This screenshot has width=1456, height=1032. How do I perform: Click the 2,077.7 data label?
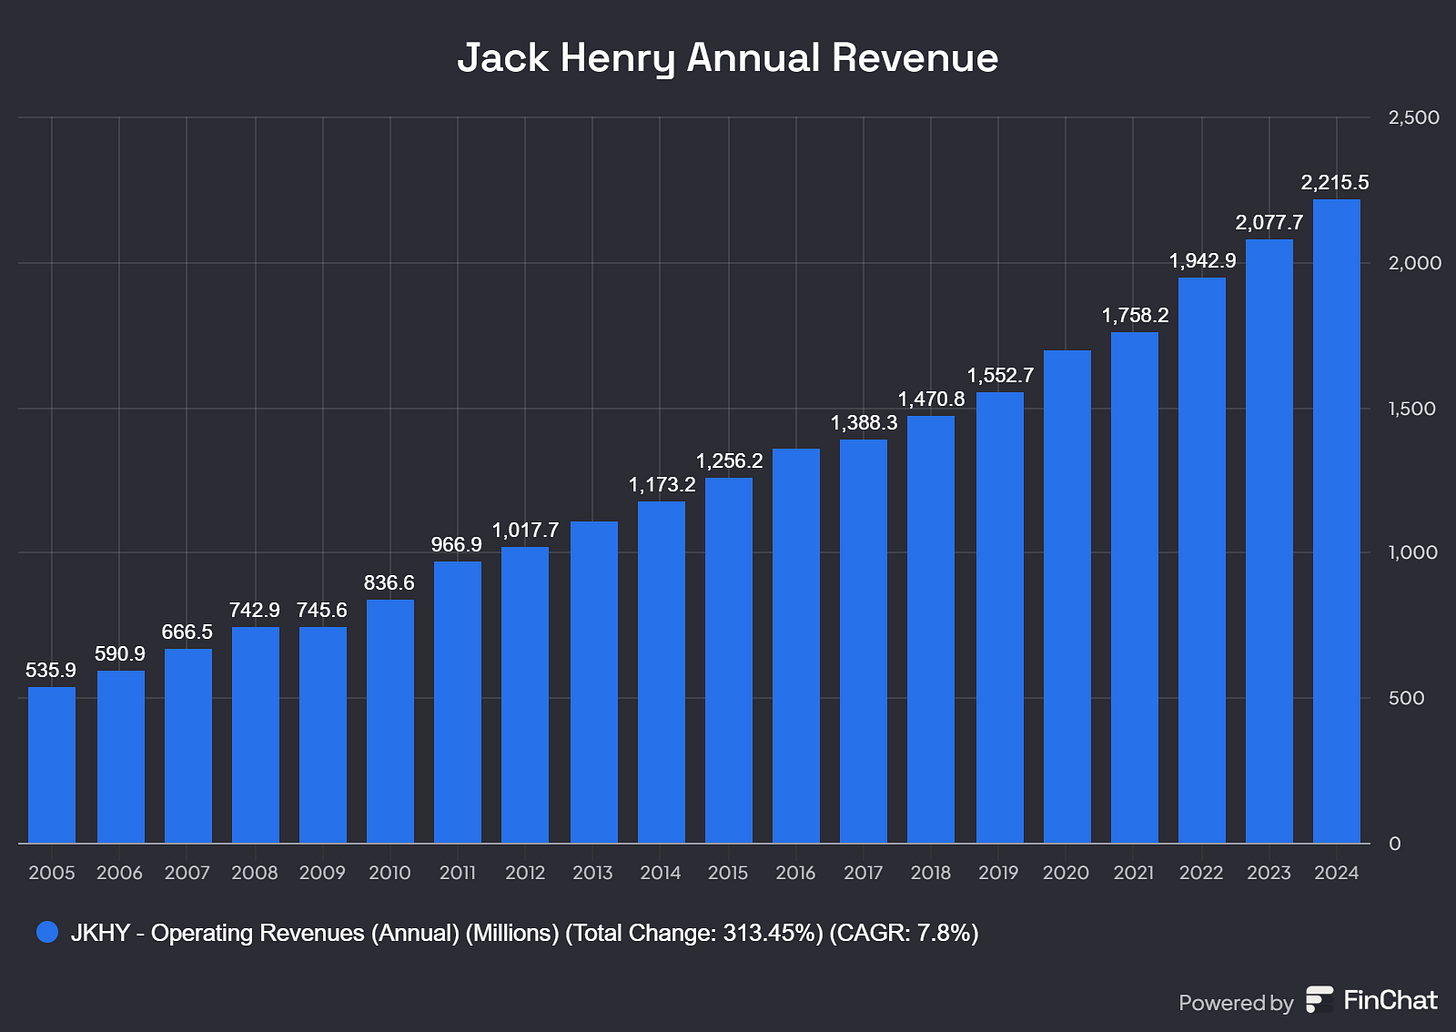click(1269, 222)
